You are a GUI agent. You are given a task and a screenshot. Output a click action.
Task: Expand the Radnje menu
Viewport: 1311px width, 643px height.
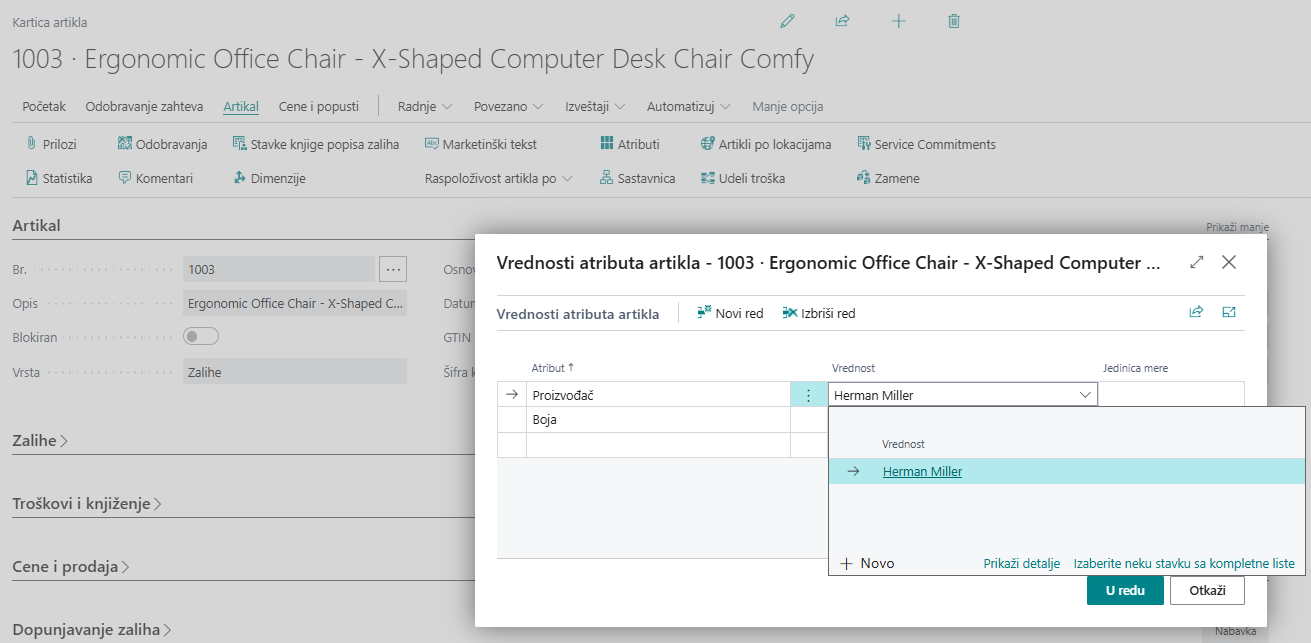pyautogui.click(x=425, y=106)
